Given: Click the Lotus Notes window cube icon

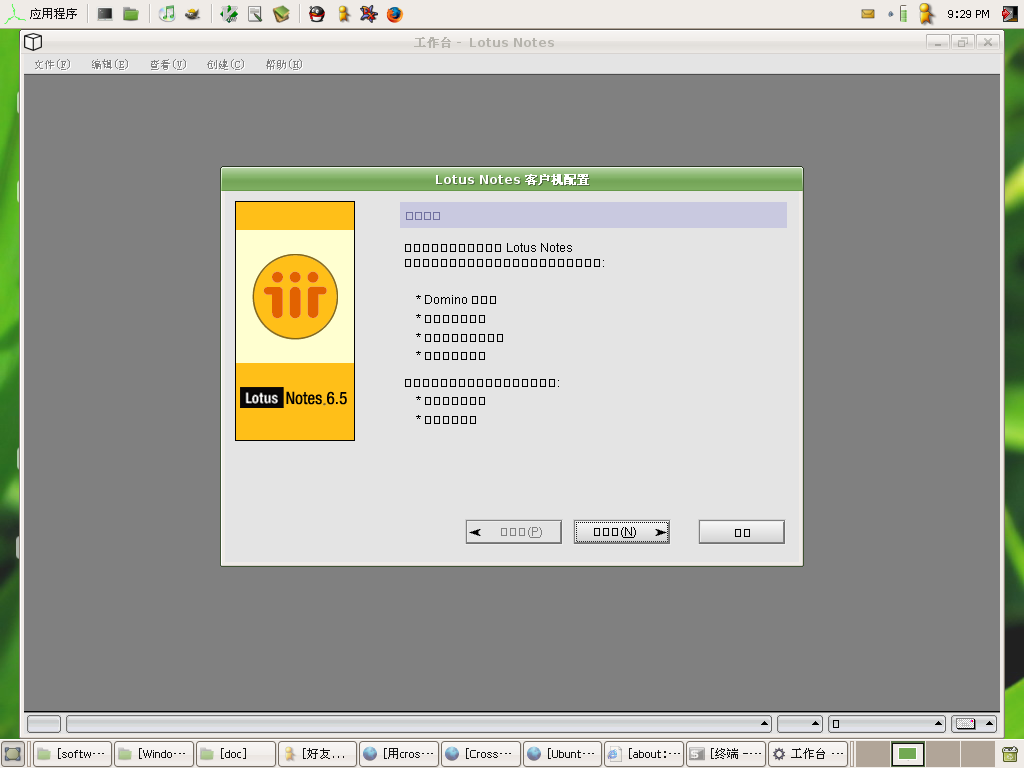Looking at the screenshot, I should click(33, 42).
